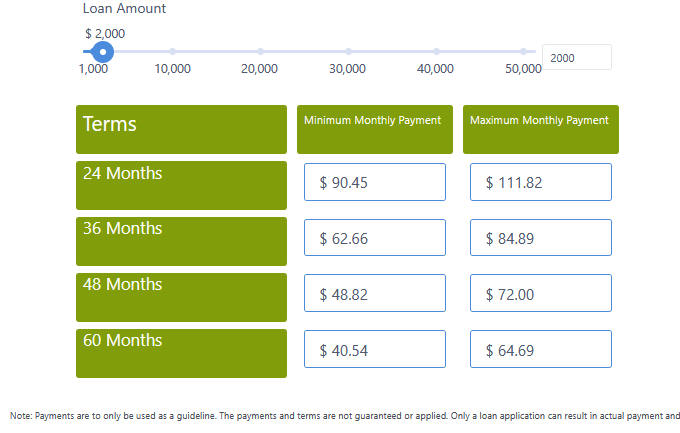680x433 pixels.
Task: Click the 60 Months maximum payment $64.69 field
Action: (x=540, y=350)
